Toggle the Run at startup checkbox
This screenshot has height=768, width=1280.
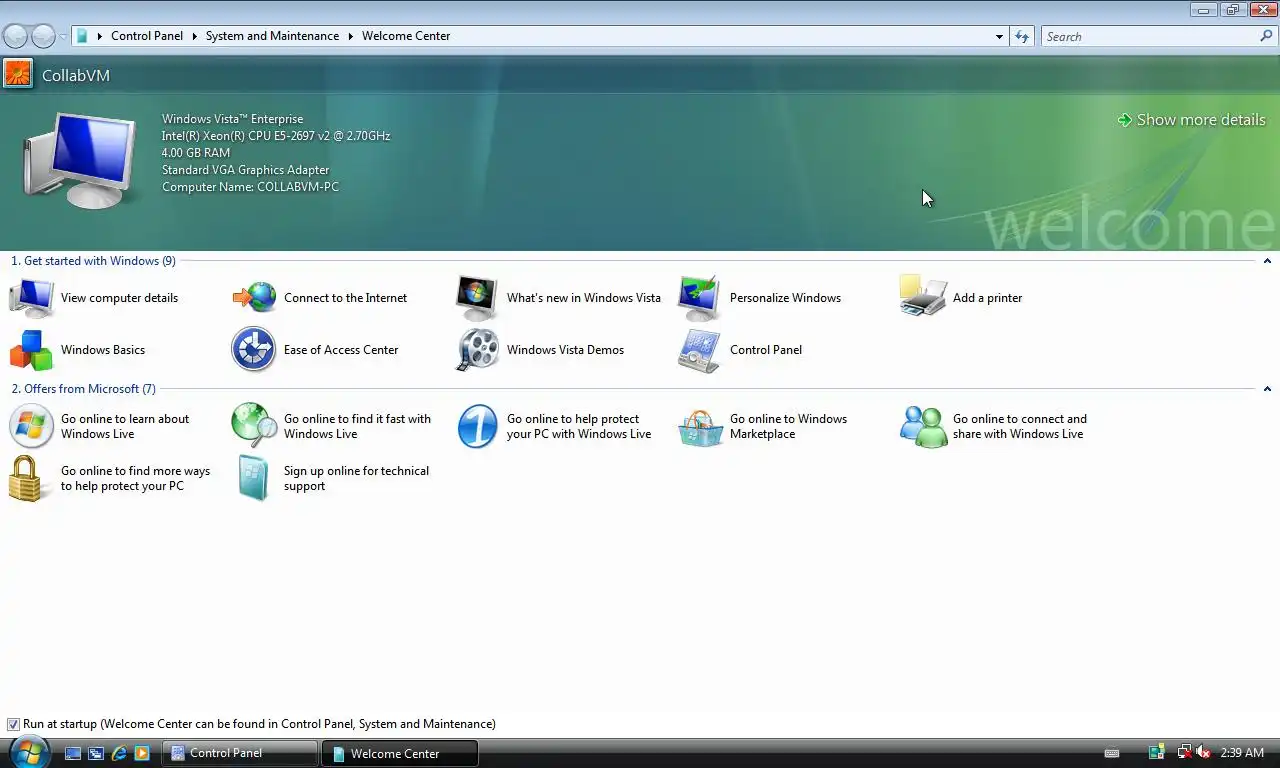pos(13,724)
